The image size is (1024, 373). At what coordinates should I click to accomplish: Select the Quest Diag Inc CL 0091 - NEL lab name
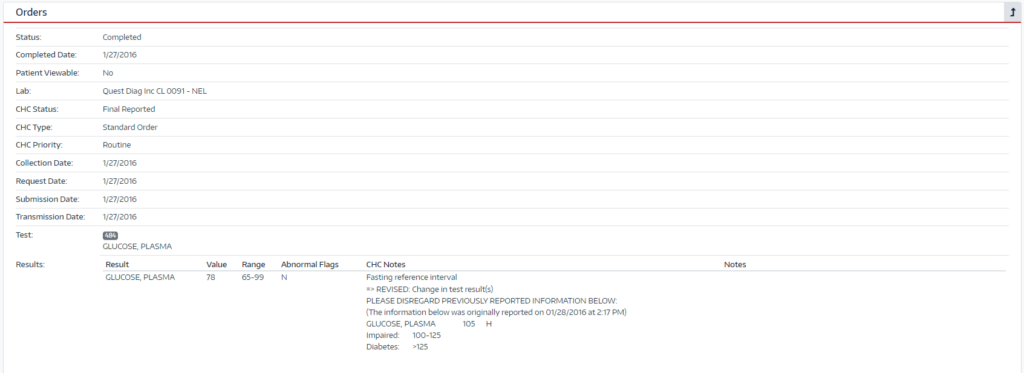click(155, 91)
